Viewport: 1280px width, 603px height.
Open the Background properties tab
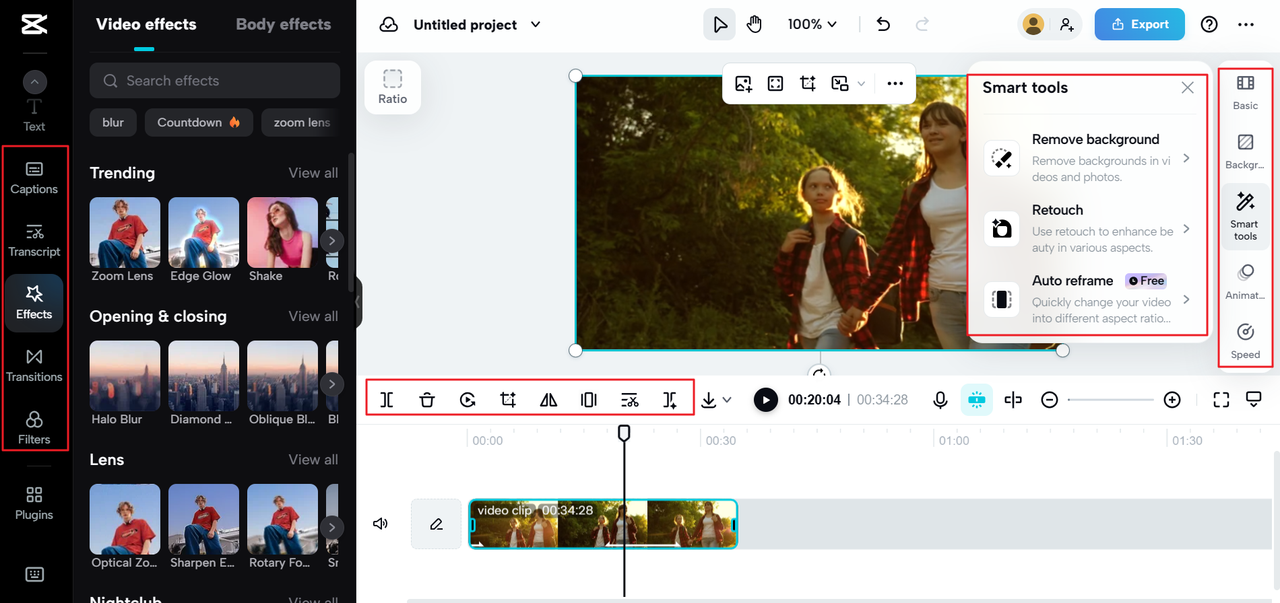pos(1245,152)
